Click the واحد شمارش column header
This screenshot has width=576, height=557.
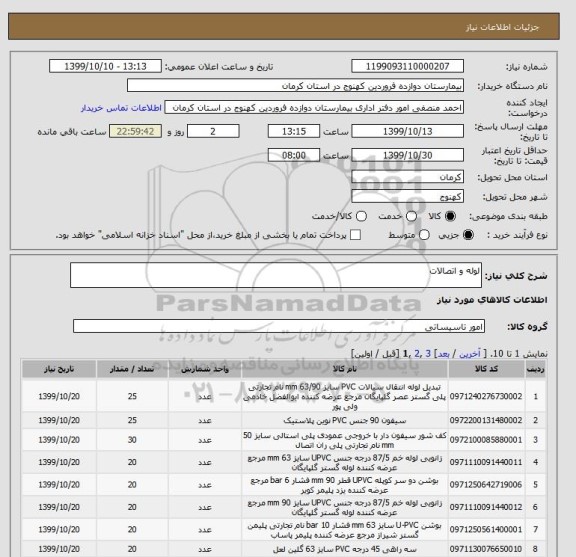tap(205, 369)
